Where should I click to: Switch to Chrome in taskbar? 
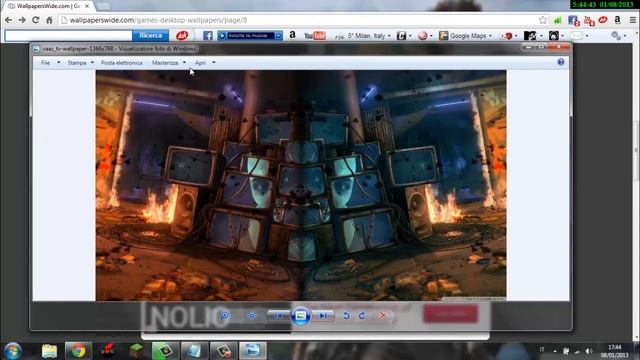pos(78,351)
